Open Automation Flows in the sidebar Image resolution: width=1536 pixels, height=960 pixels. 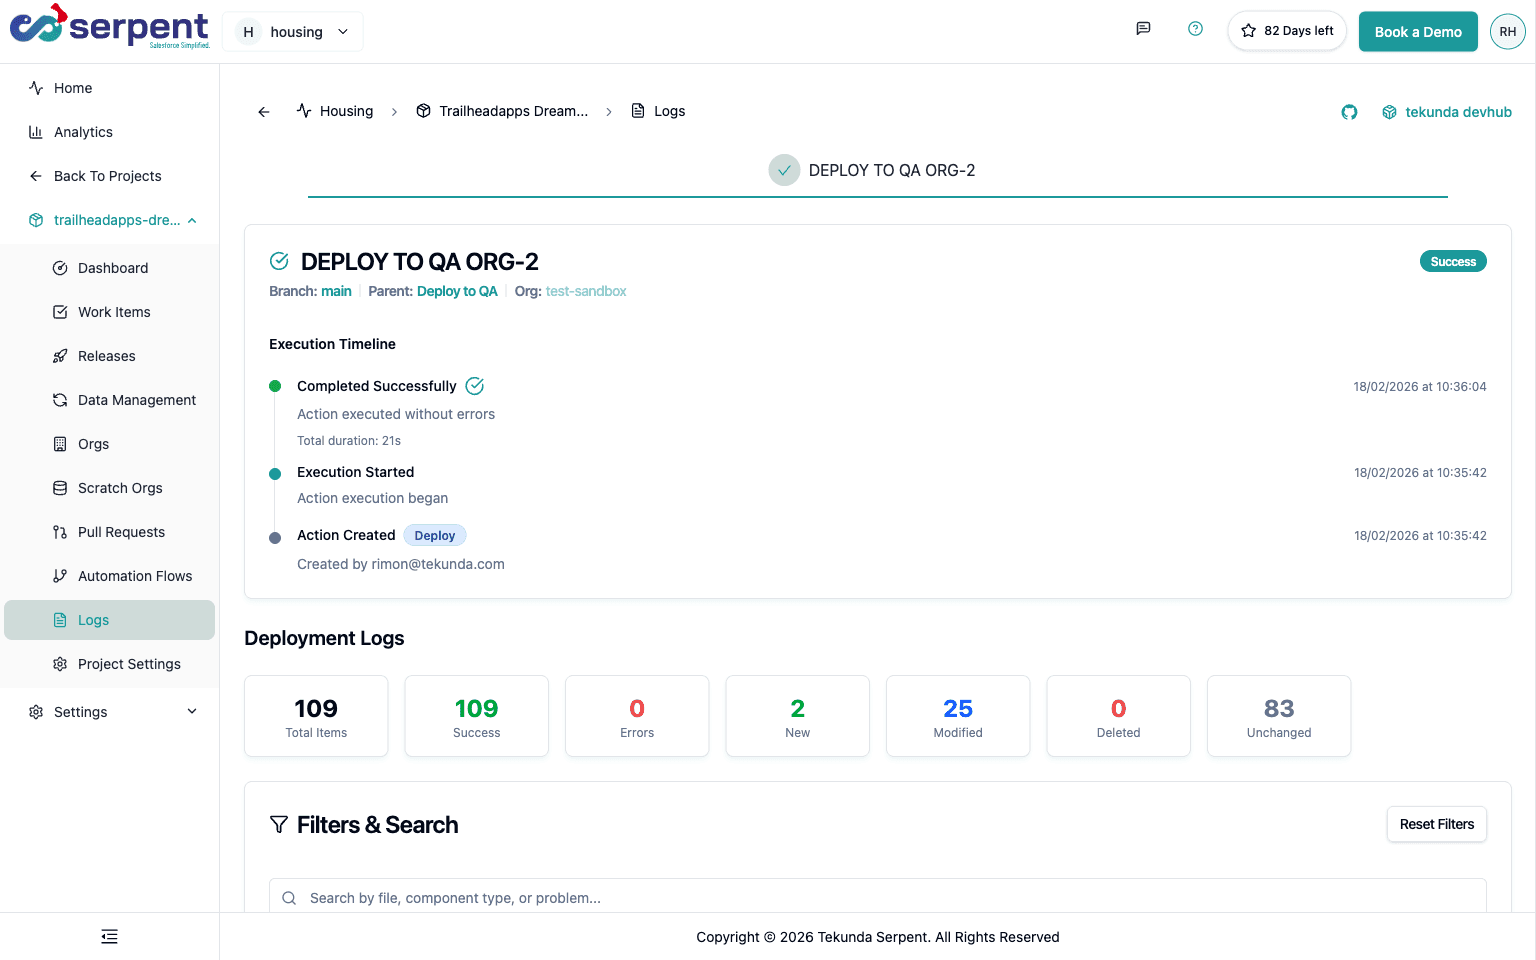[x=134, y=576]
